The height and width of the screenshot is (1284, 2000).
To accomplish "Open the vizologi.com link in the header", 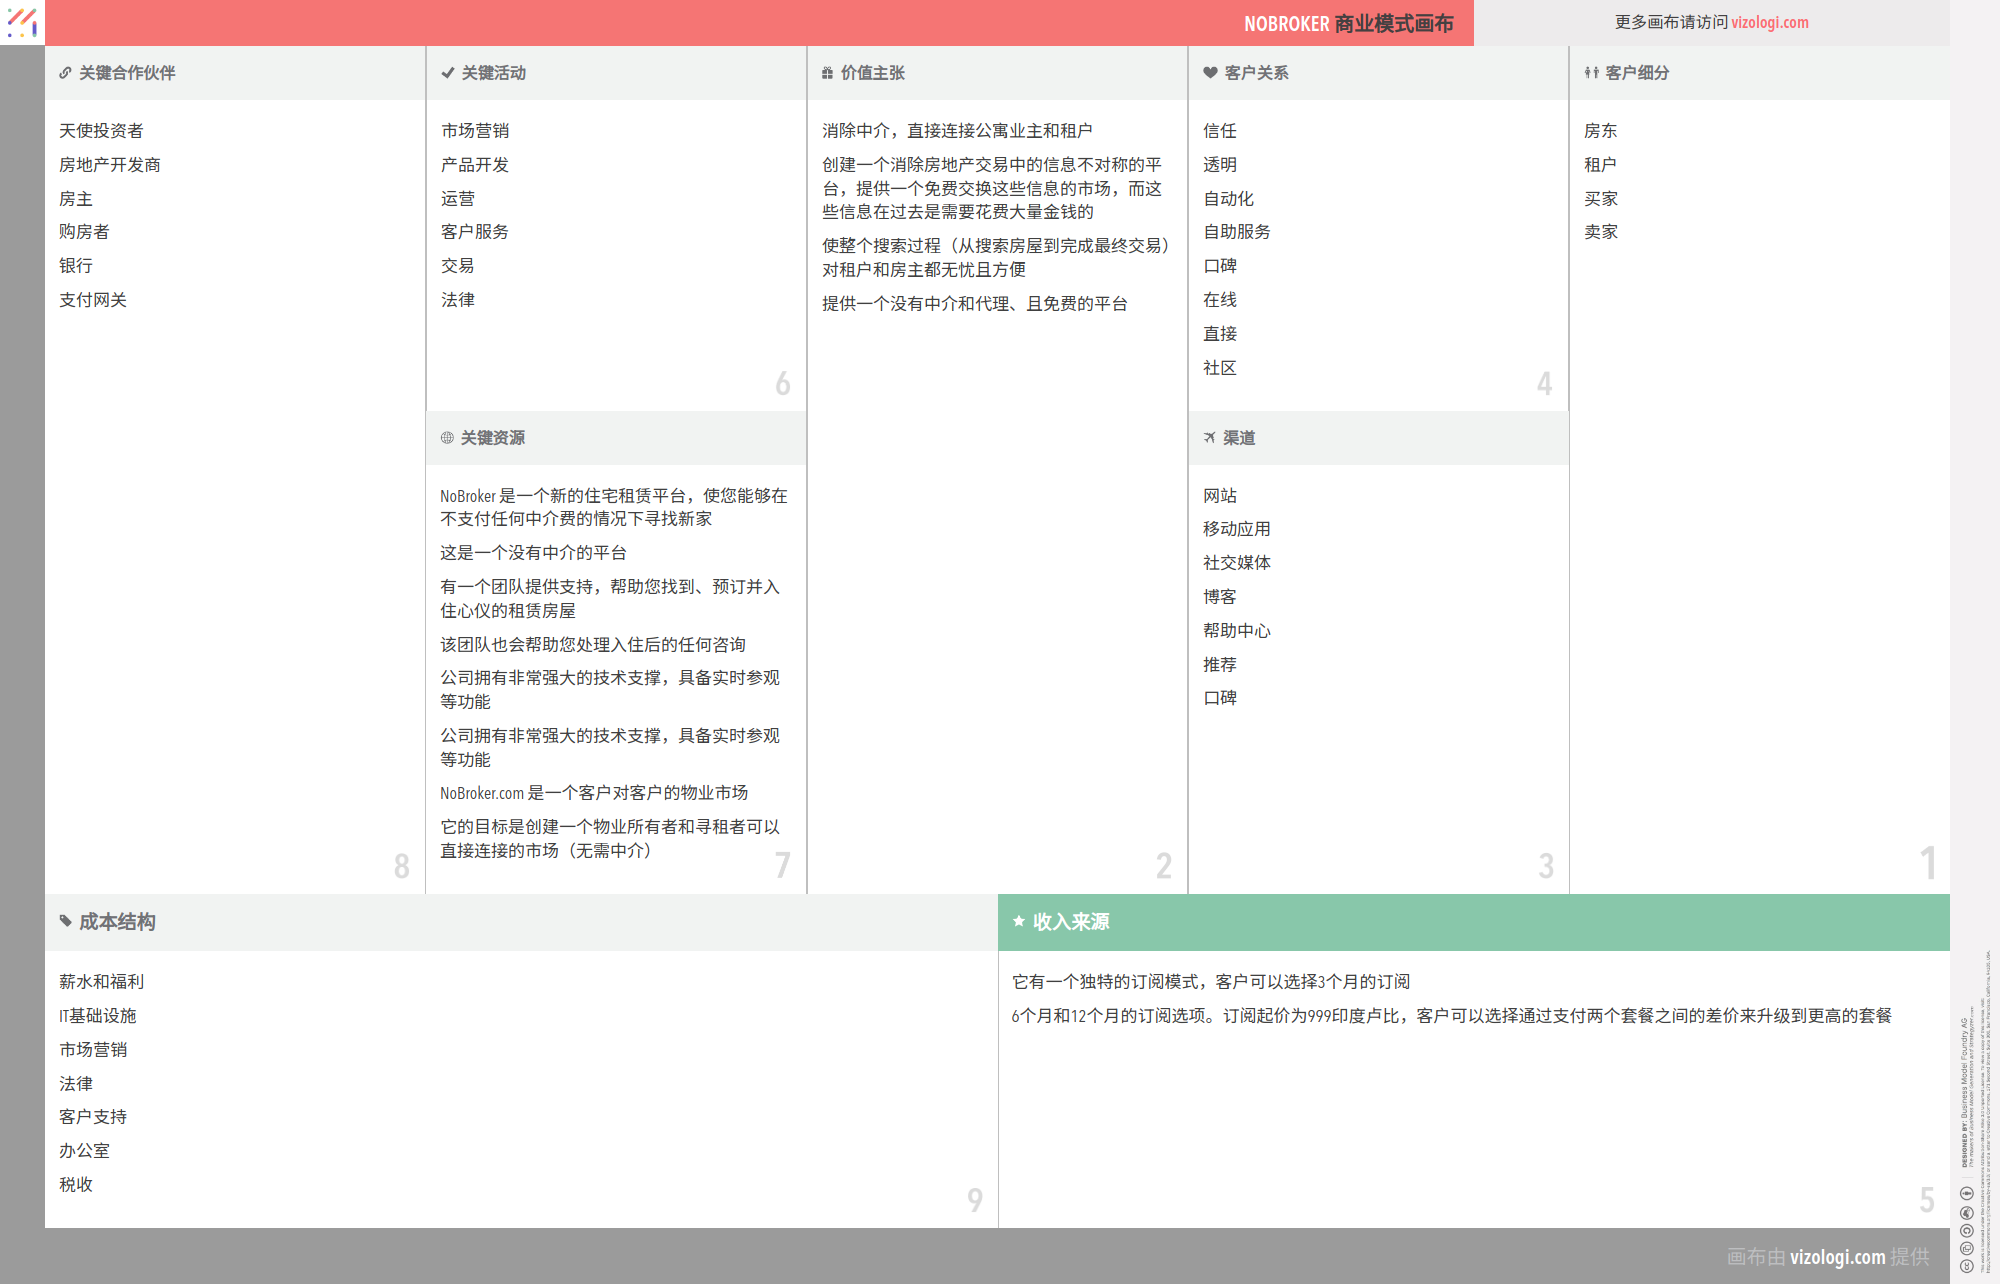I will pos(1769,22).
